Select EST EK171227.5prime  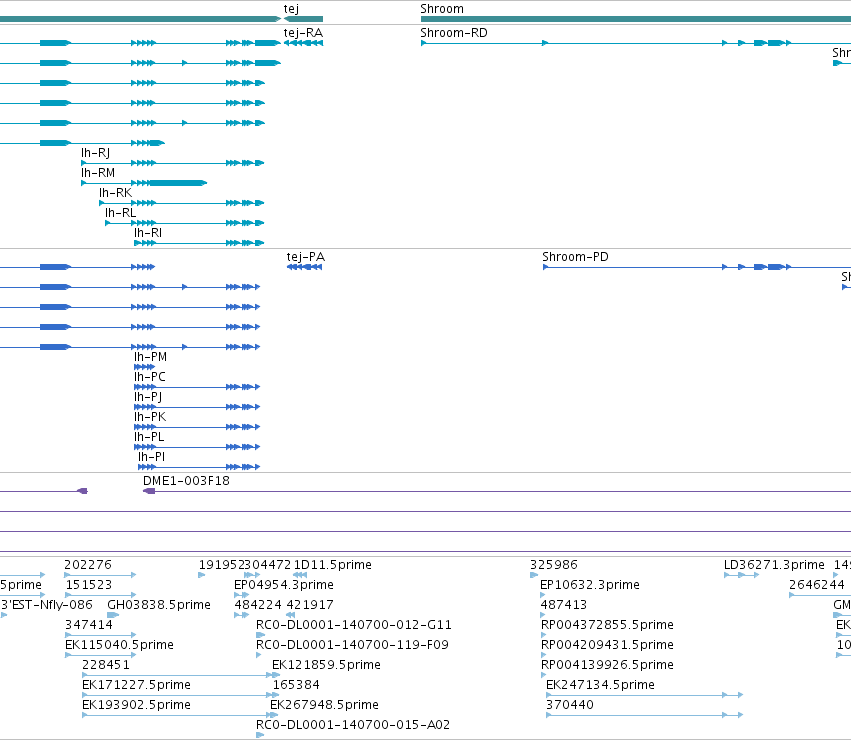coord(136,685)
